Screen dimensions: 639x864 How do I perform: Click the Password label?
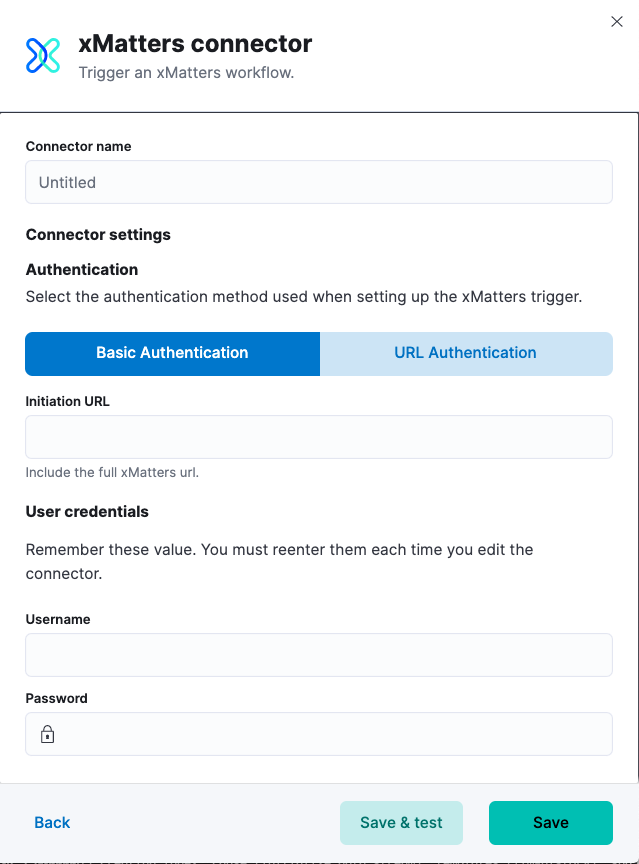pyautogui.click(x=55, y=698)
